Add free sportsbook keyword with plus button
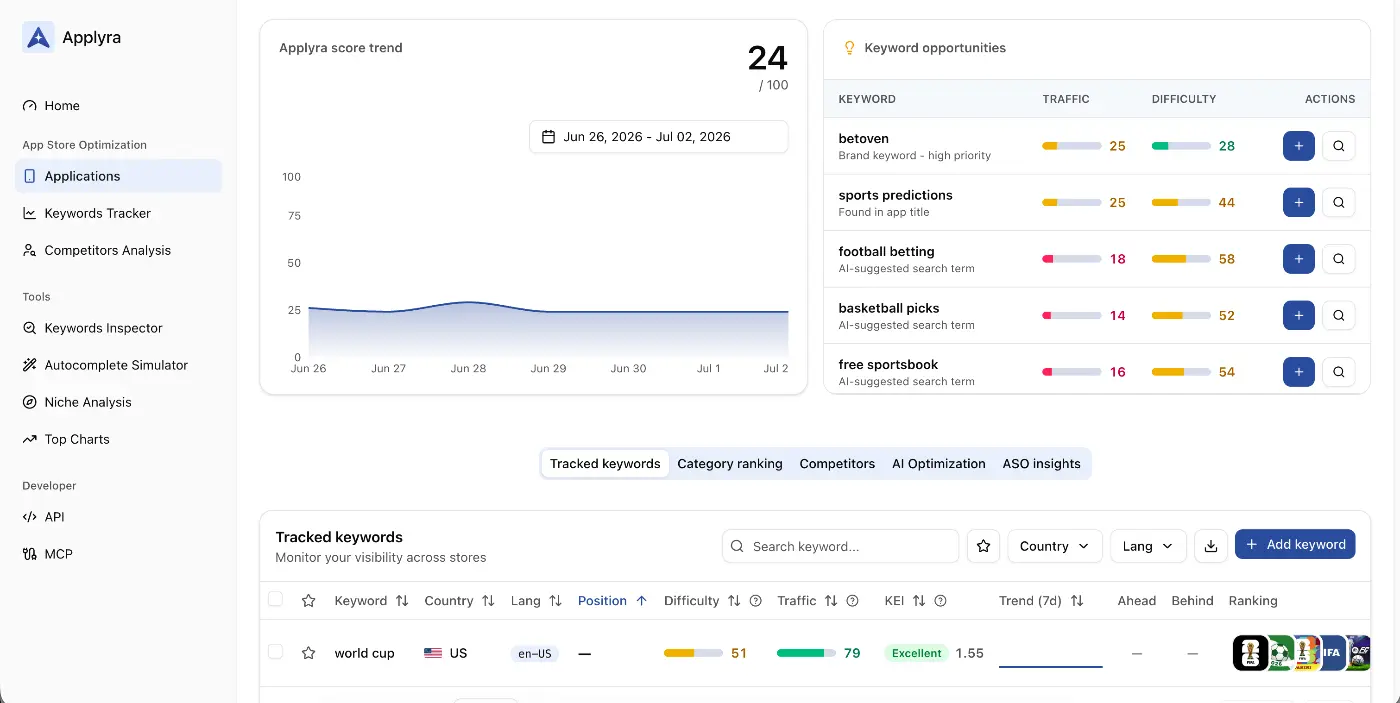The height and width of the screenshot is (703, 1400). tap(1298, 372)
